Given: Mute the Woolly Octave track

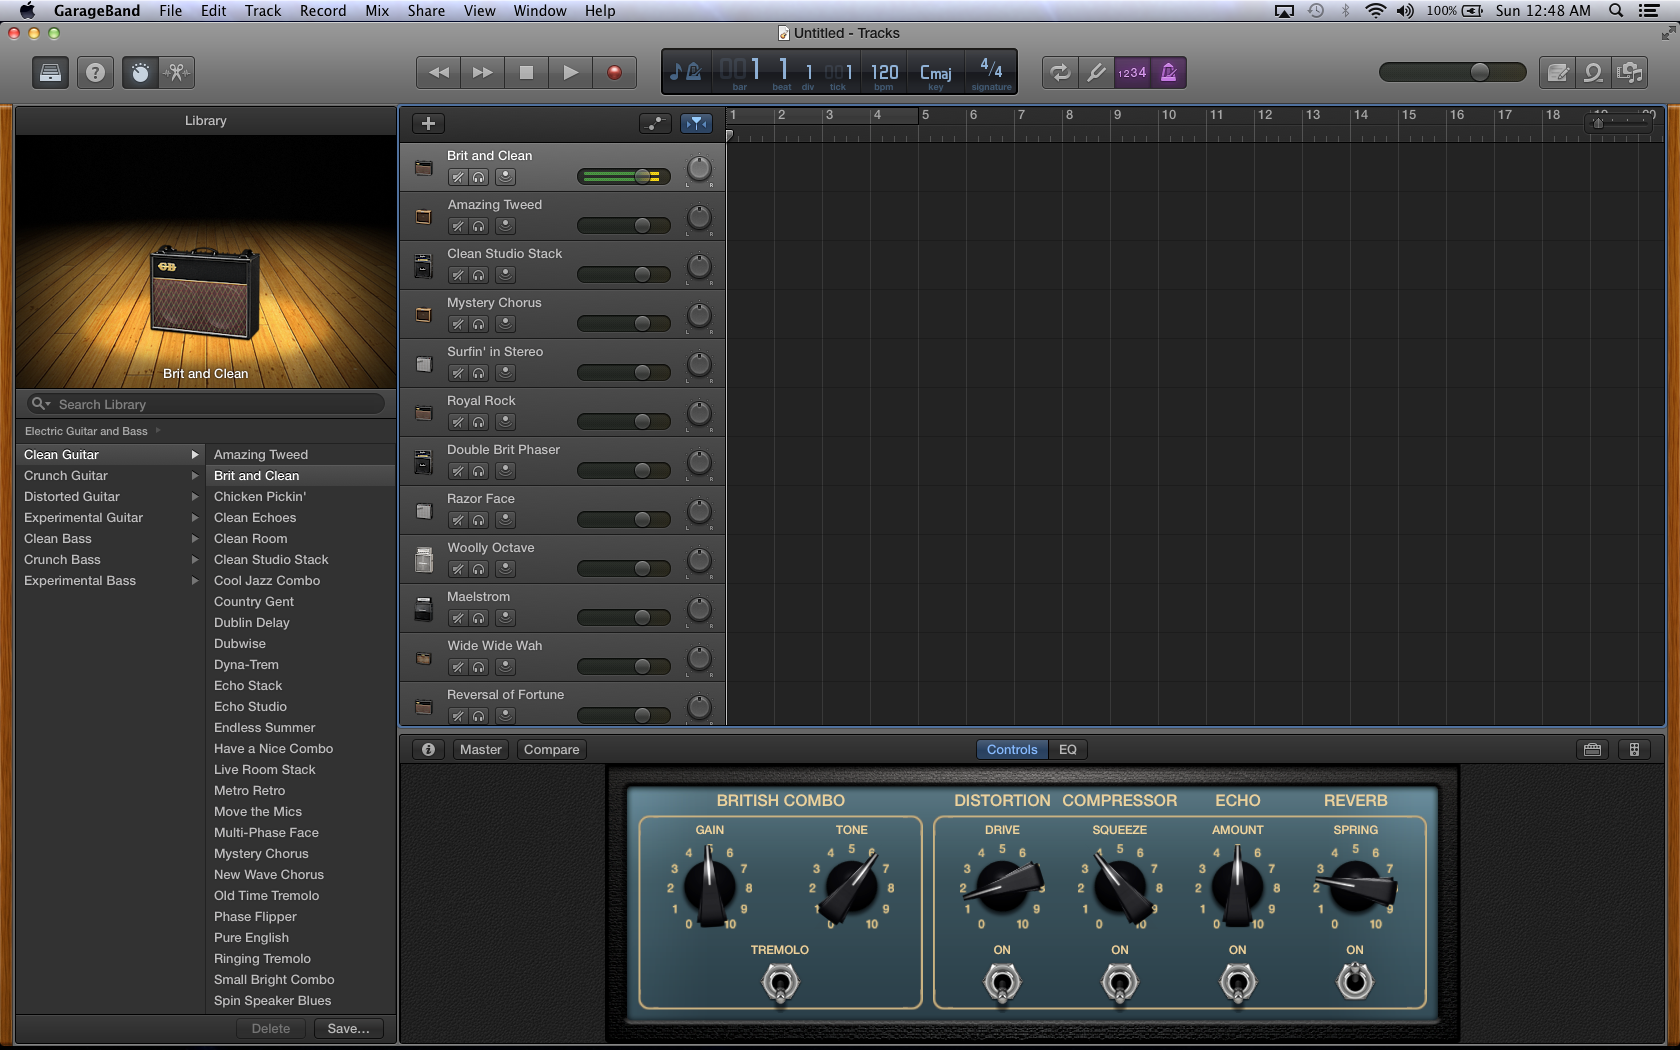Looking at the screenshot, I should 458,569.
